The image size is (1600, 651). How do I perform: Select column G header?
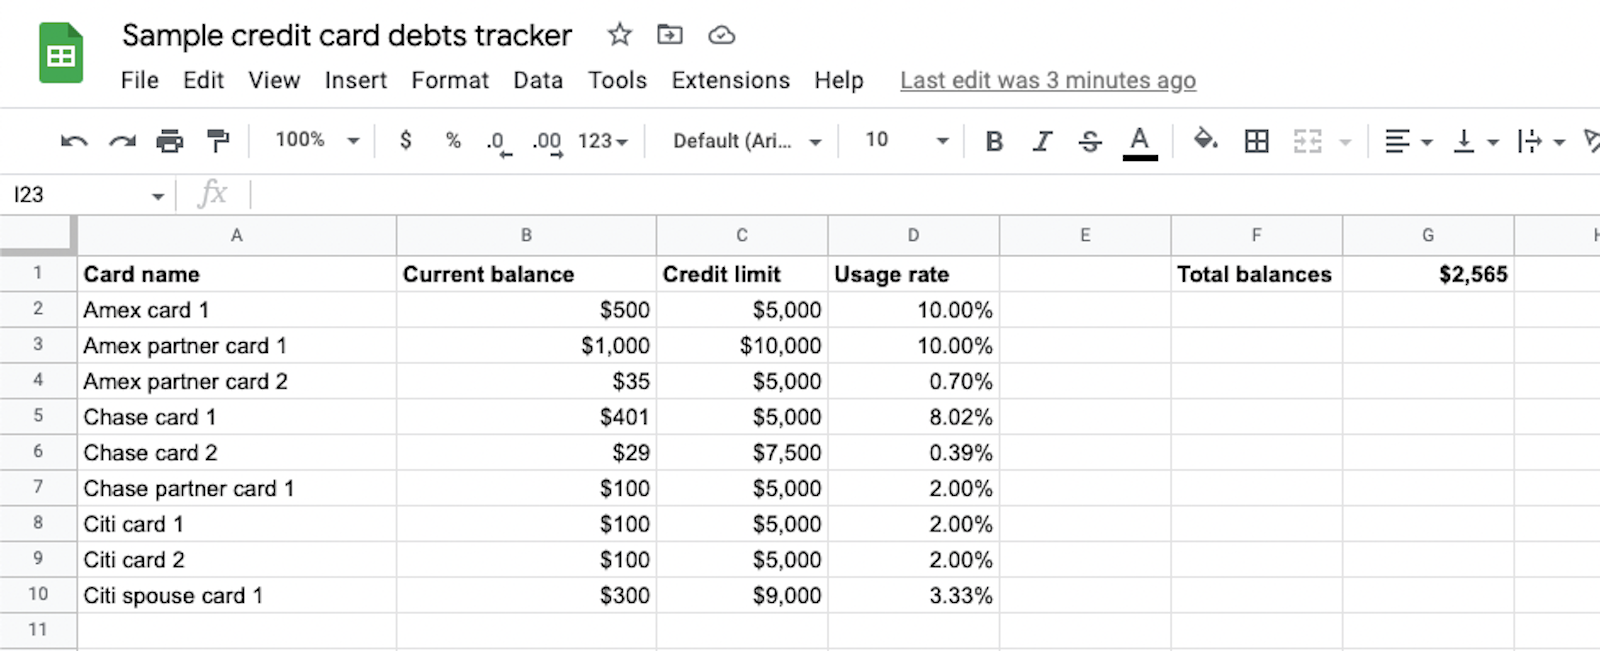click(x=1428, y=235)
